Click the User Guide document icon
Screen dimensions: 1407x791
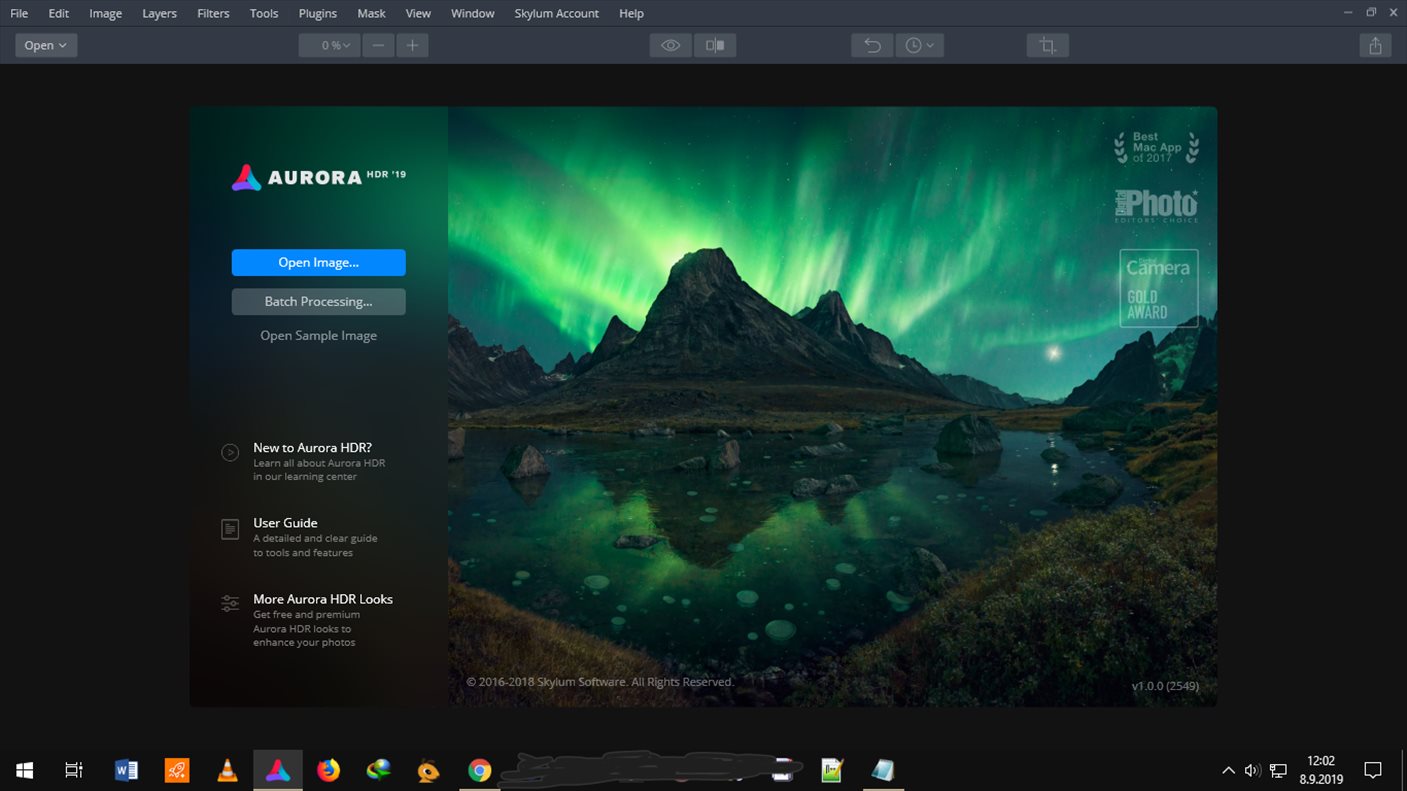tap(230, 529)
